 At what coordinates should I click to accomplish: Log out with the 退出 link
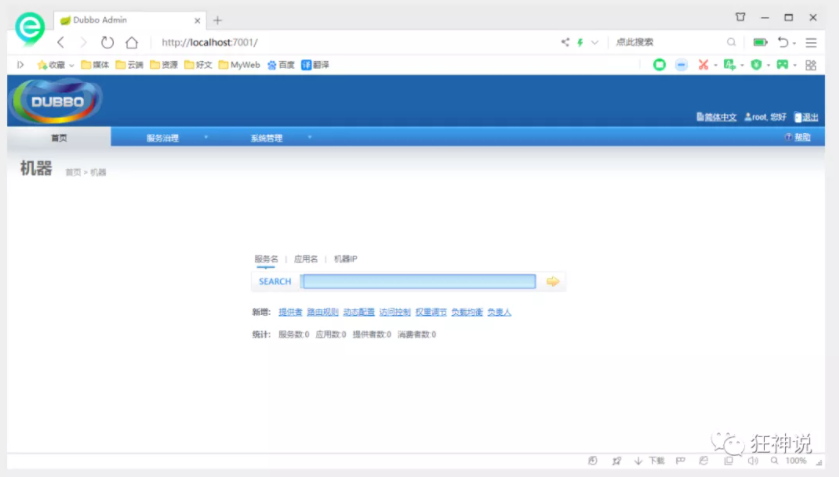[806, 117]
